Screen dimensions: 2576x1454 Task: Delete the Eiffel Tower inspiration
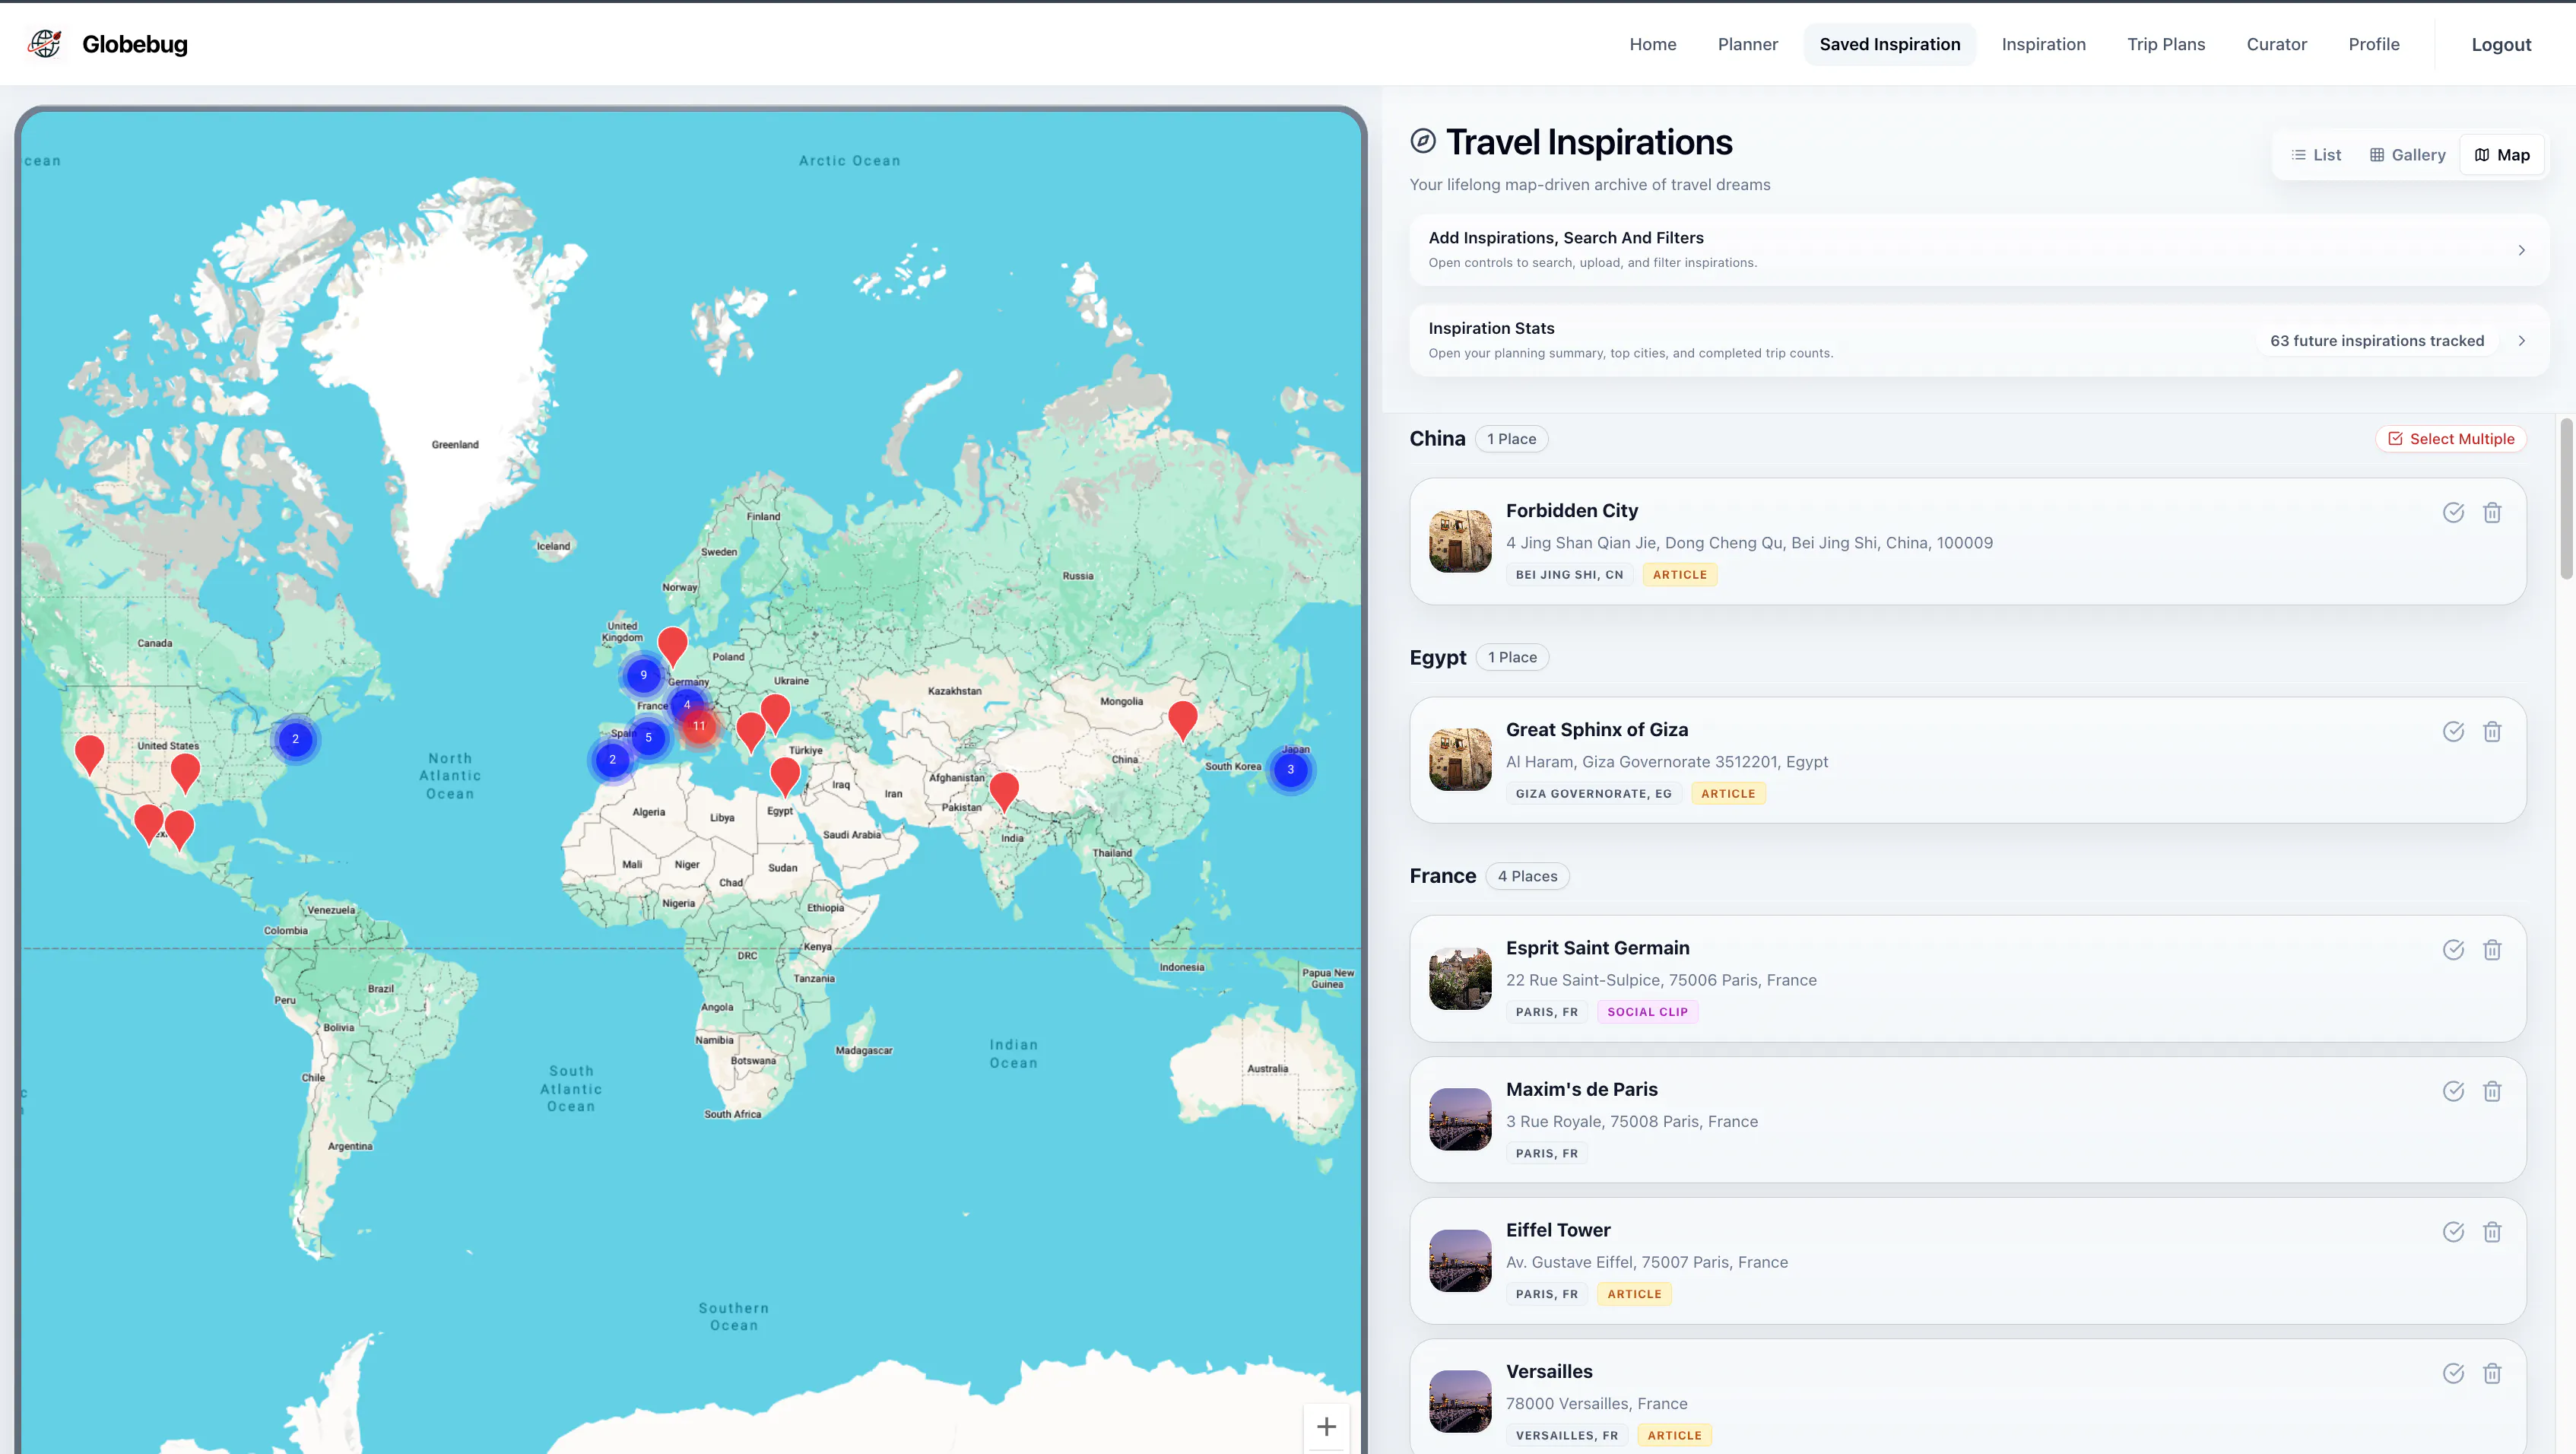point(2492,1232)
